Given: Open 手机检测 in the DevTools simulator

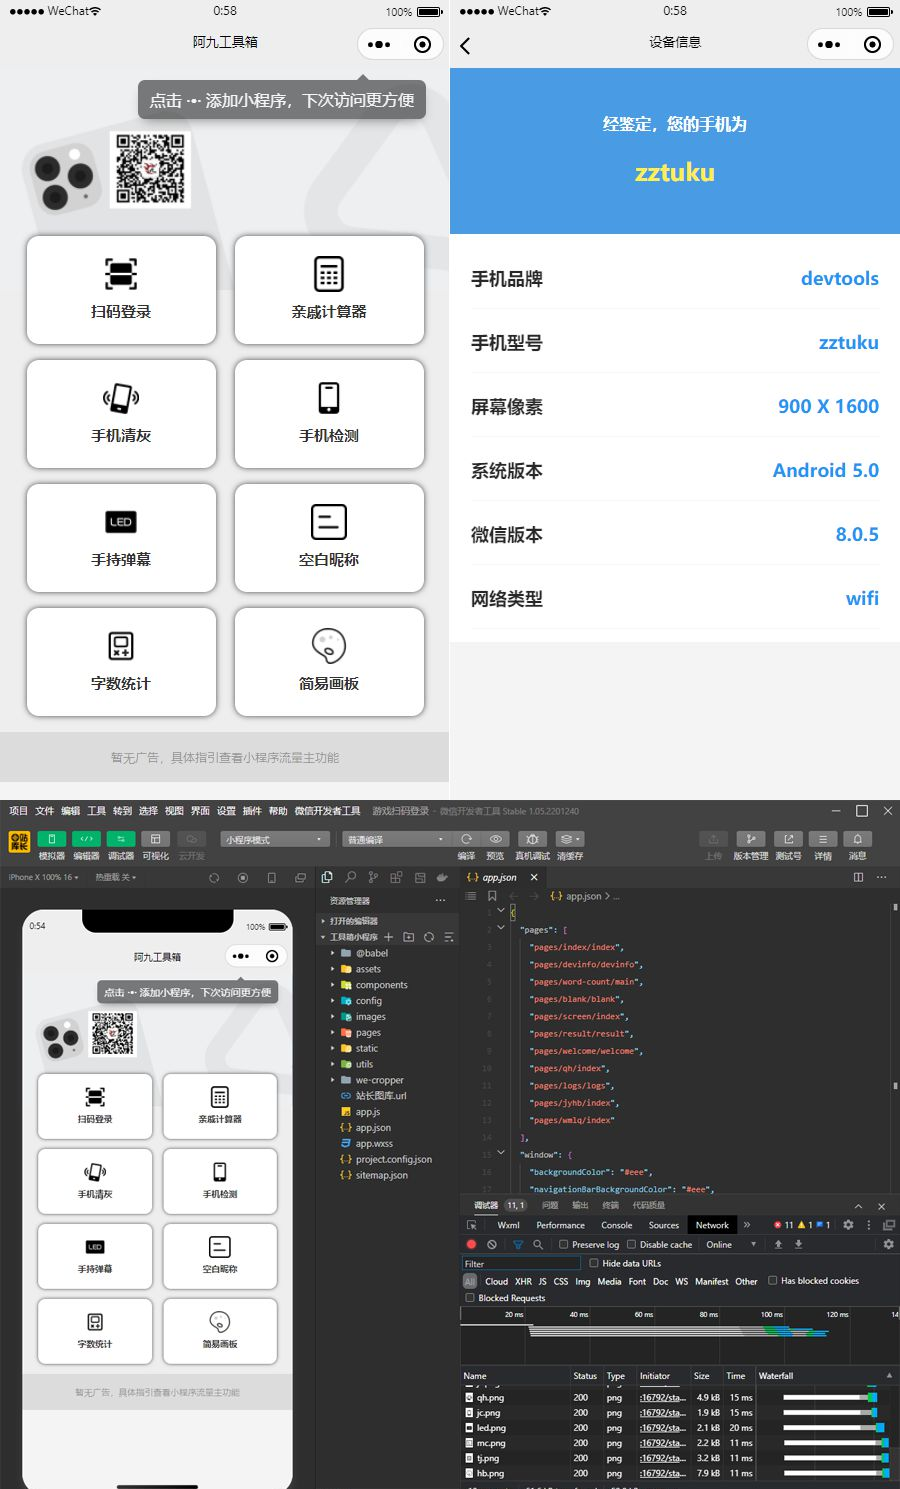Looking at the screenshot, I should click(x=220, y=1180).
